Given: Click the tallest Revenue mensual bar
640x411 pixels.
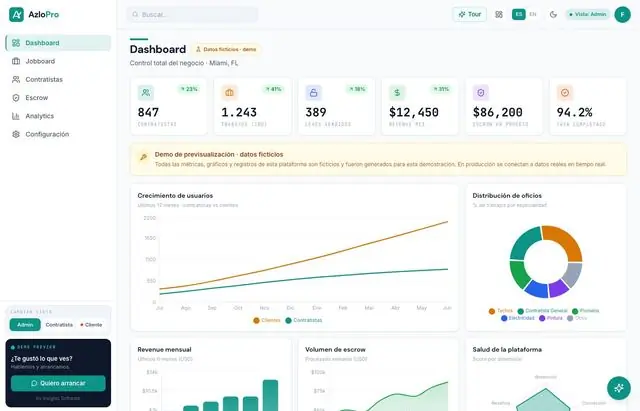Looking at the screenshot, I should pyautogui.click(x=270, y=395).
